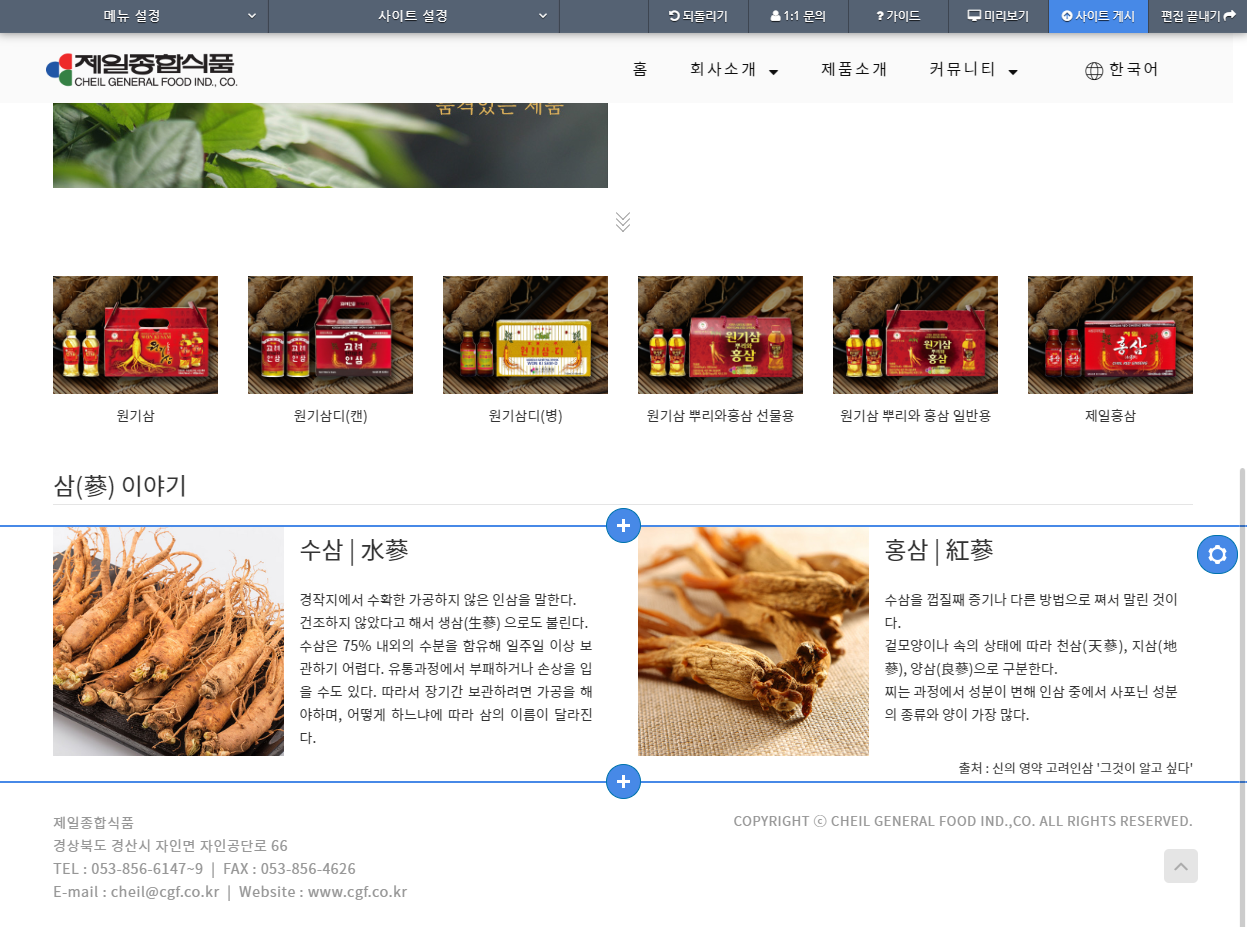Open the 원기삼디(캔) product thumbnail
Viewport: 1247px width, 927px height.
[330, 335]
